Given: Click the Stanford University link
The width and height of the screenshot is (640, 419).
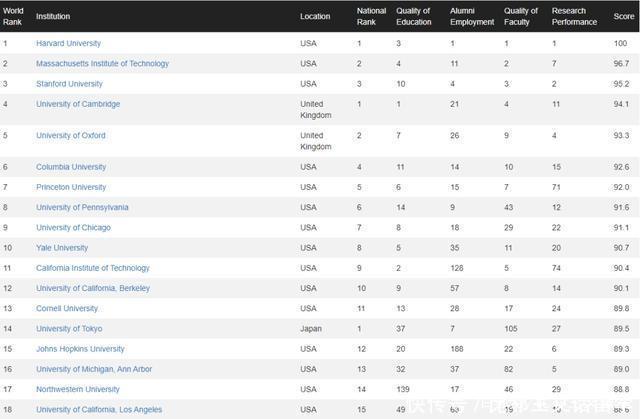Looking at the screenshot, I should coord(69,84).
